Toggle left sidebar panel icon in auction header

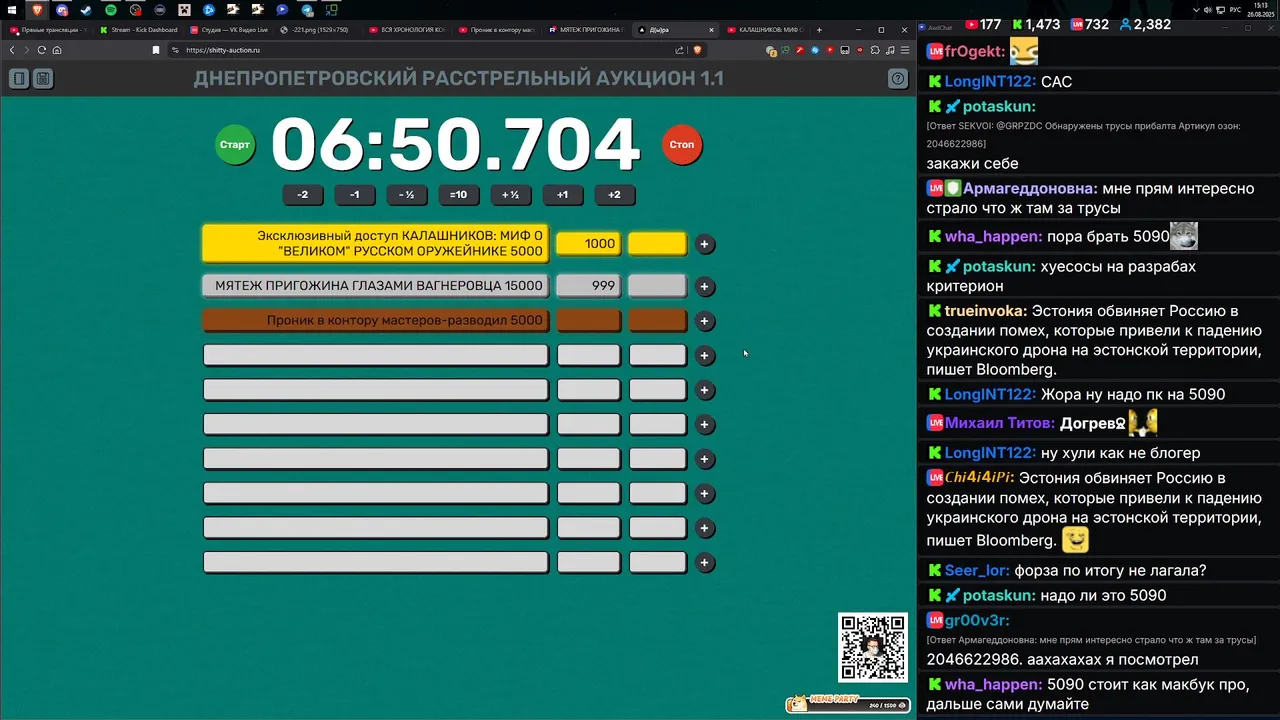click(x=19, y=78)
